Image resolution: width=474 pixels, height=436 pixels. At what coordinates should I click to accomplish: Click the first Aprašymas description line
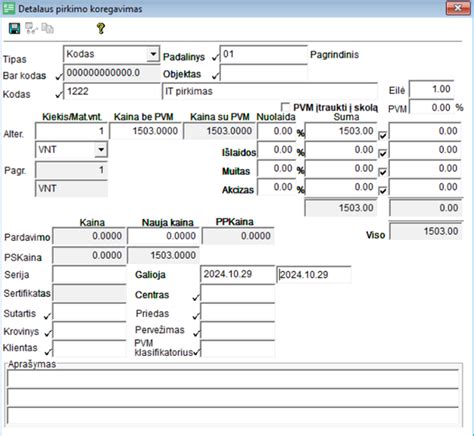click(x=233, y=379)
